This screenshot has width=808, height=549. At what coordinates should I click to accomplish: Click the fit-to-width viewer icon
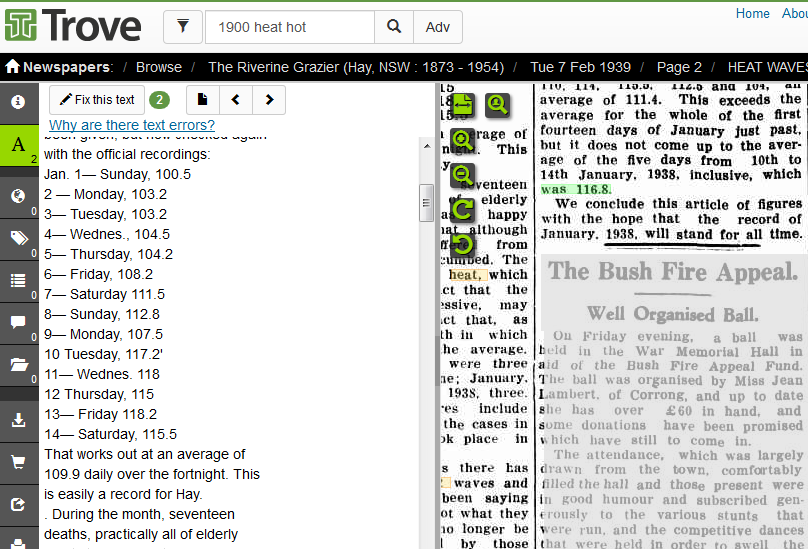462,104
